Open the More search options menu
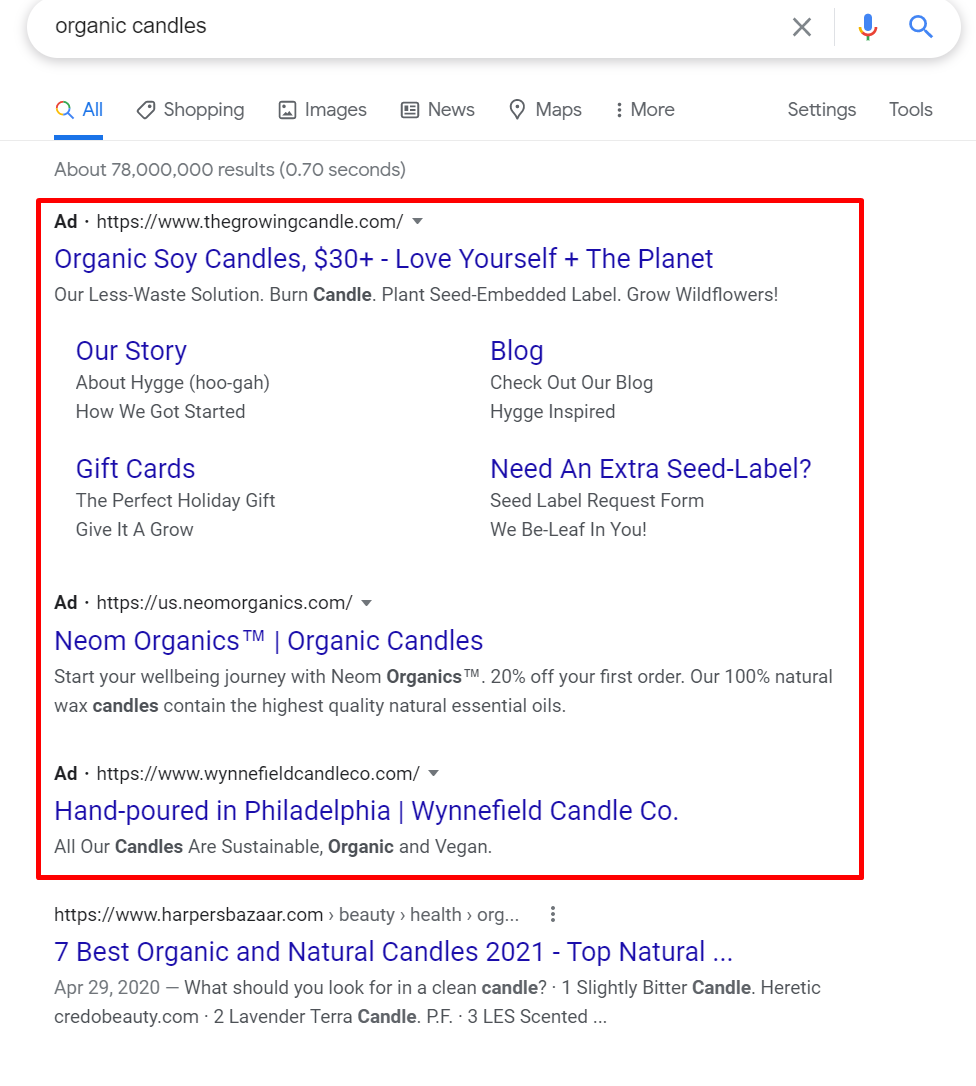The image size is (976, 1086). (x=644, y=109)
